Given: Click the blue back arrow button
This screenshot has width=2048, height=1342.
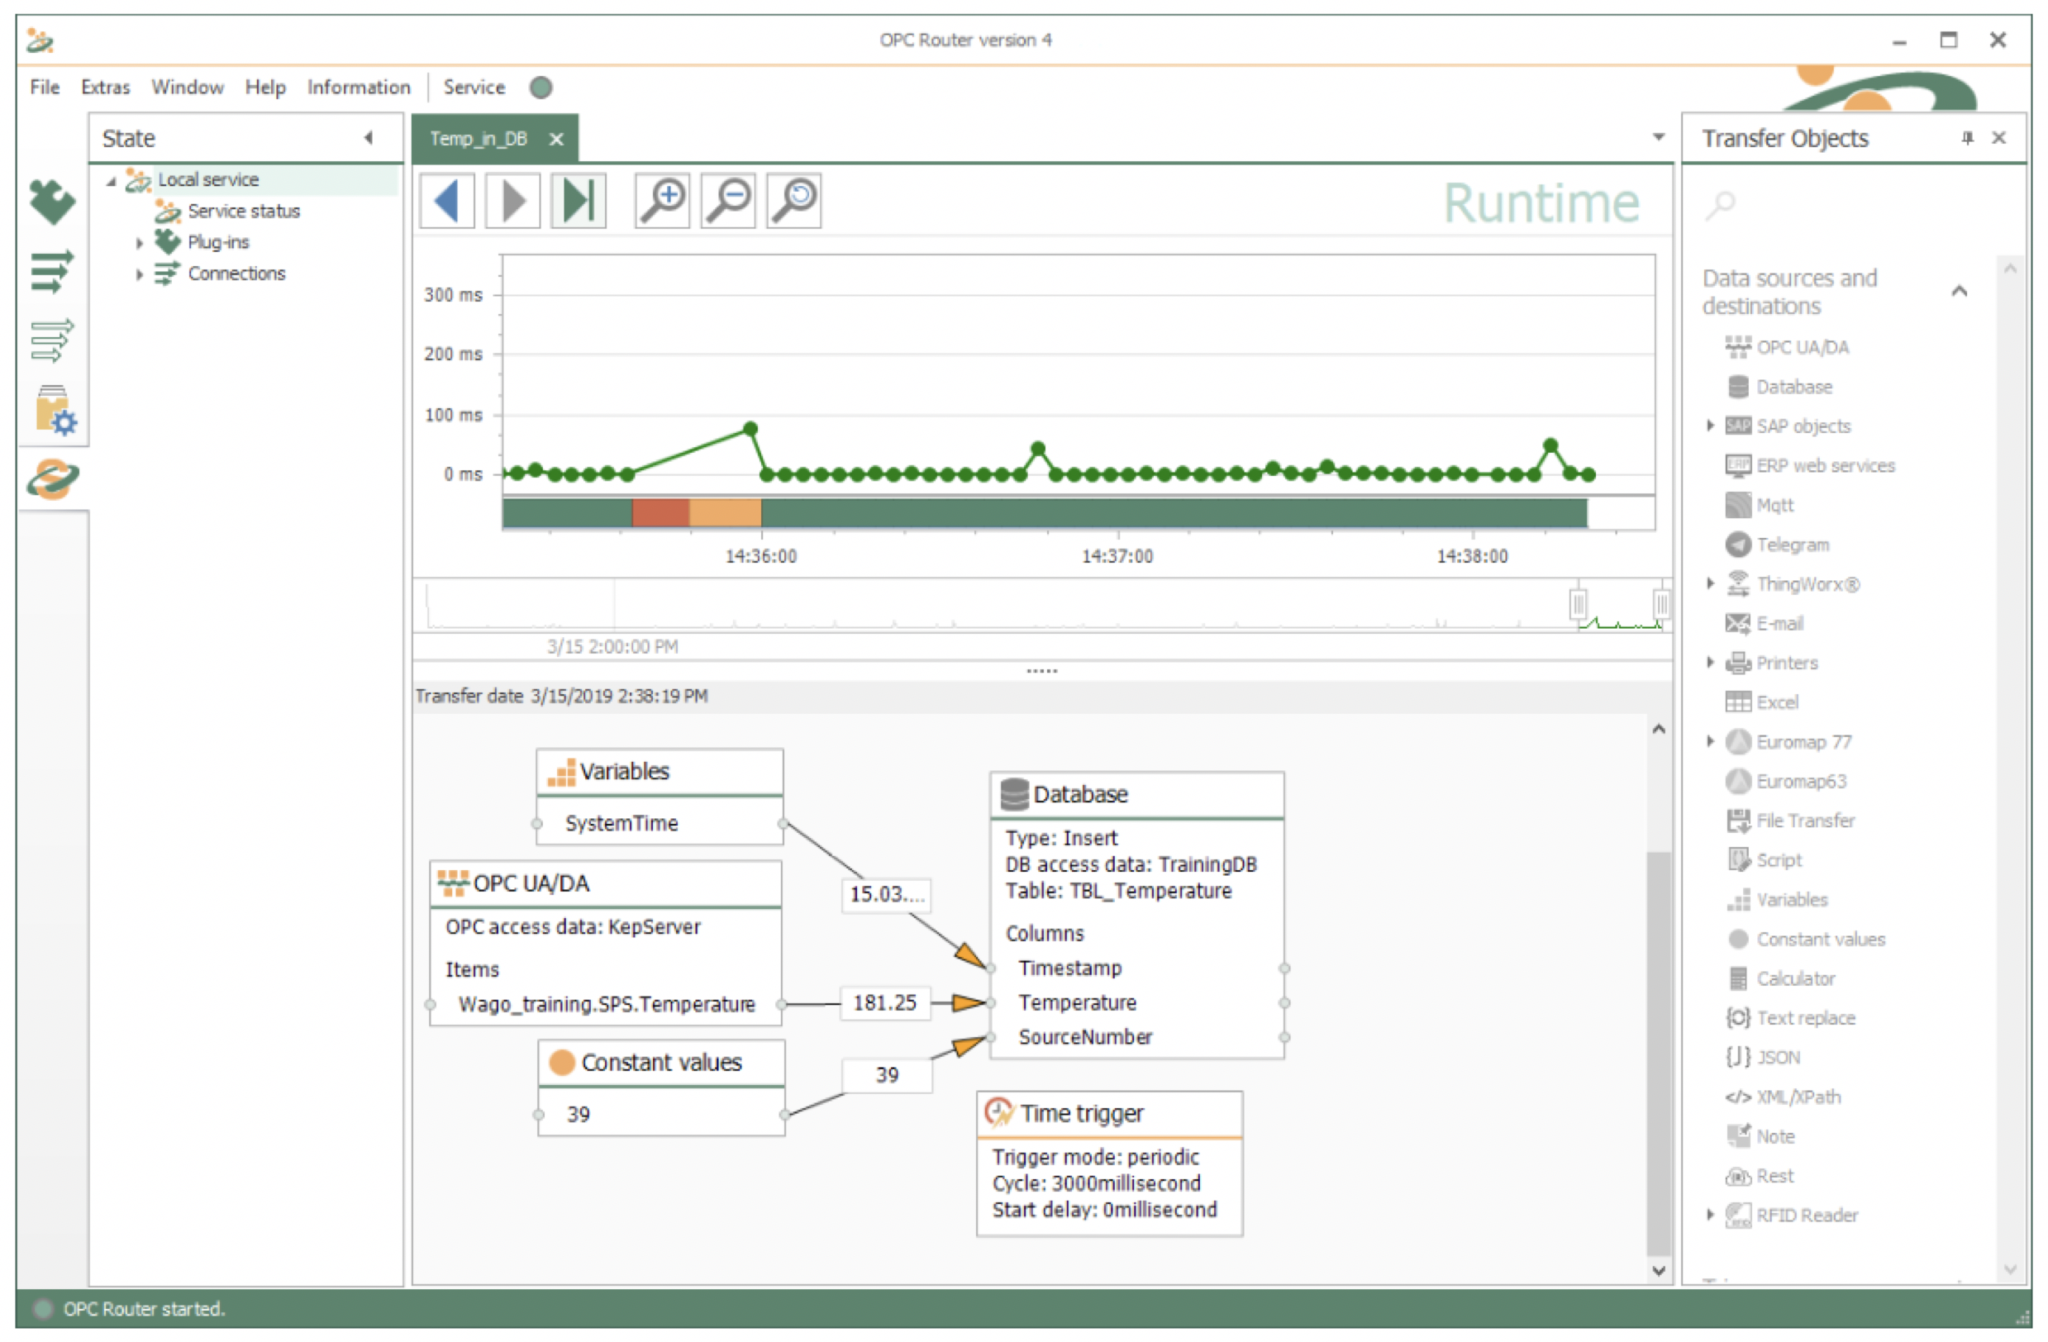Looking at the screenshot, I should point(446,201).
